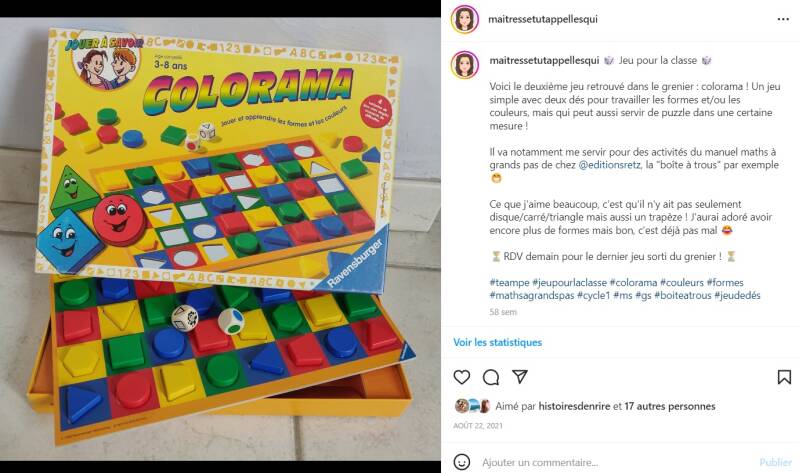Image resolution: width=799 pixels, height=473 pixels.
Task: Open the Colorama game photo
Action: tap(220, 239)
